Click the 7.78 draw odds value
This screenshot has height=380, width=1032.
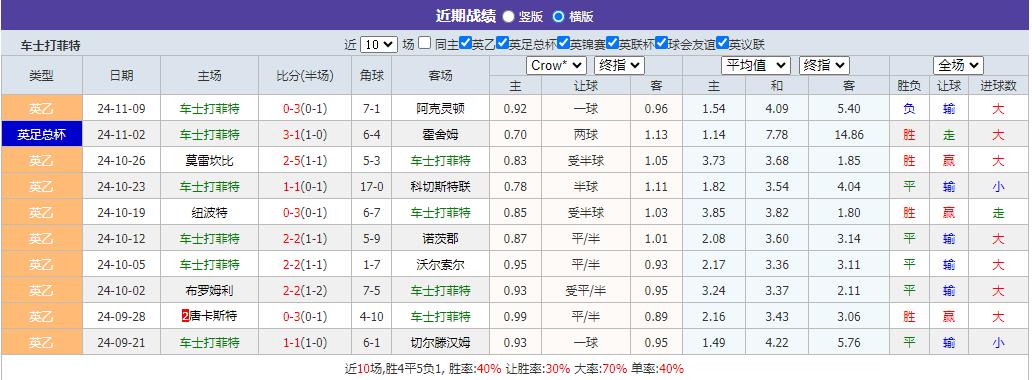(777, 135)
